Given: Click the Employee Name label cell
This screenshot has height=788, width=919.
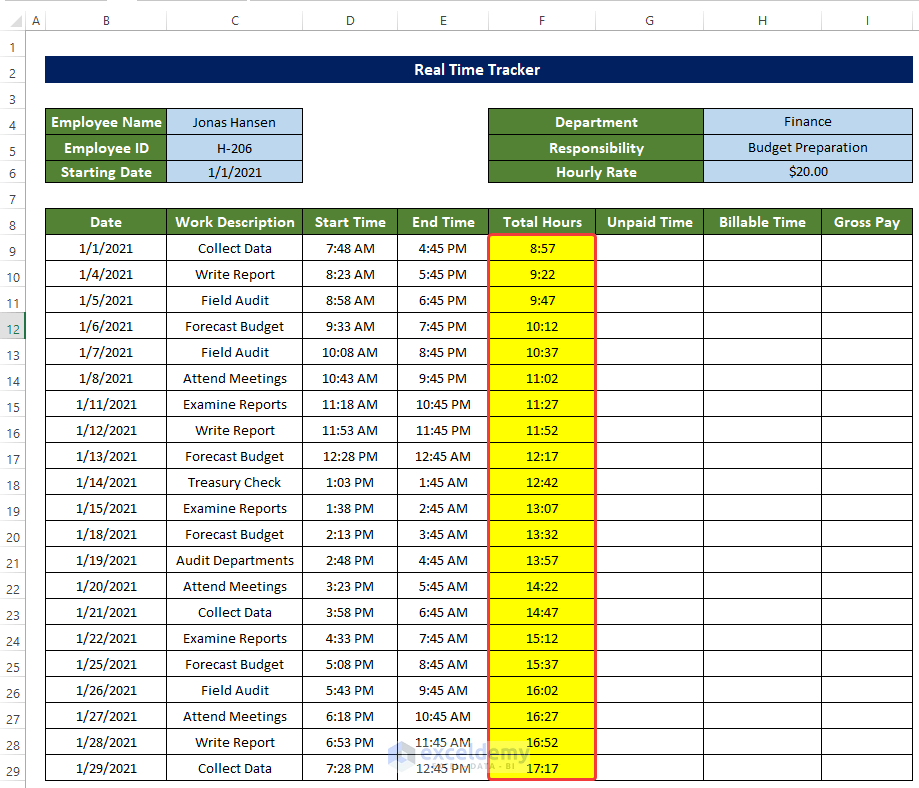Looking at the screenshot, I should pyautogui.click(x=106, y=122).
